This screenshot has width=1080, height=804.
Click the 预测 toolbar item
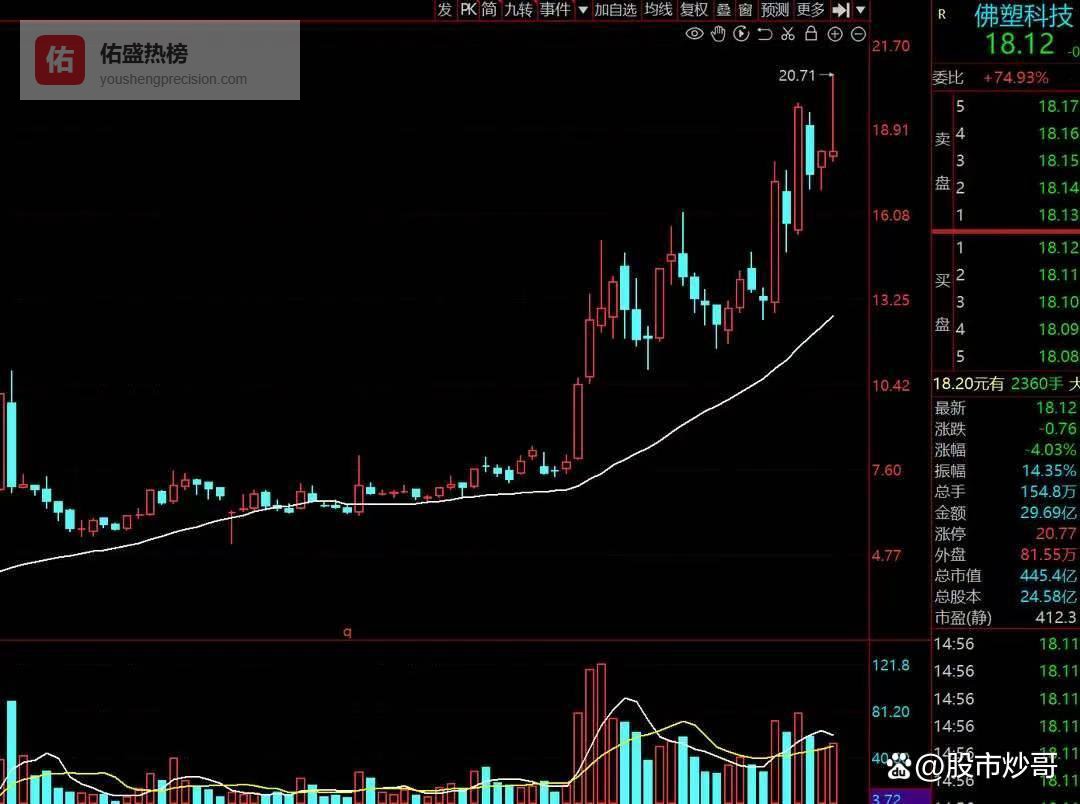click(774, 10)
